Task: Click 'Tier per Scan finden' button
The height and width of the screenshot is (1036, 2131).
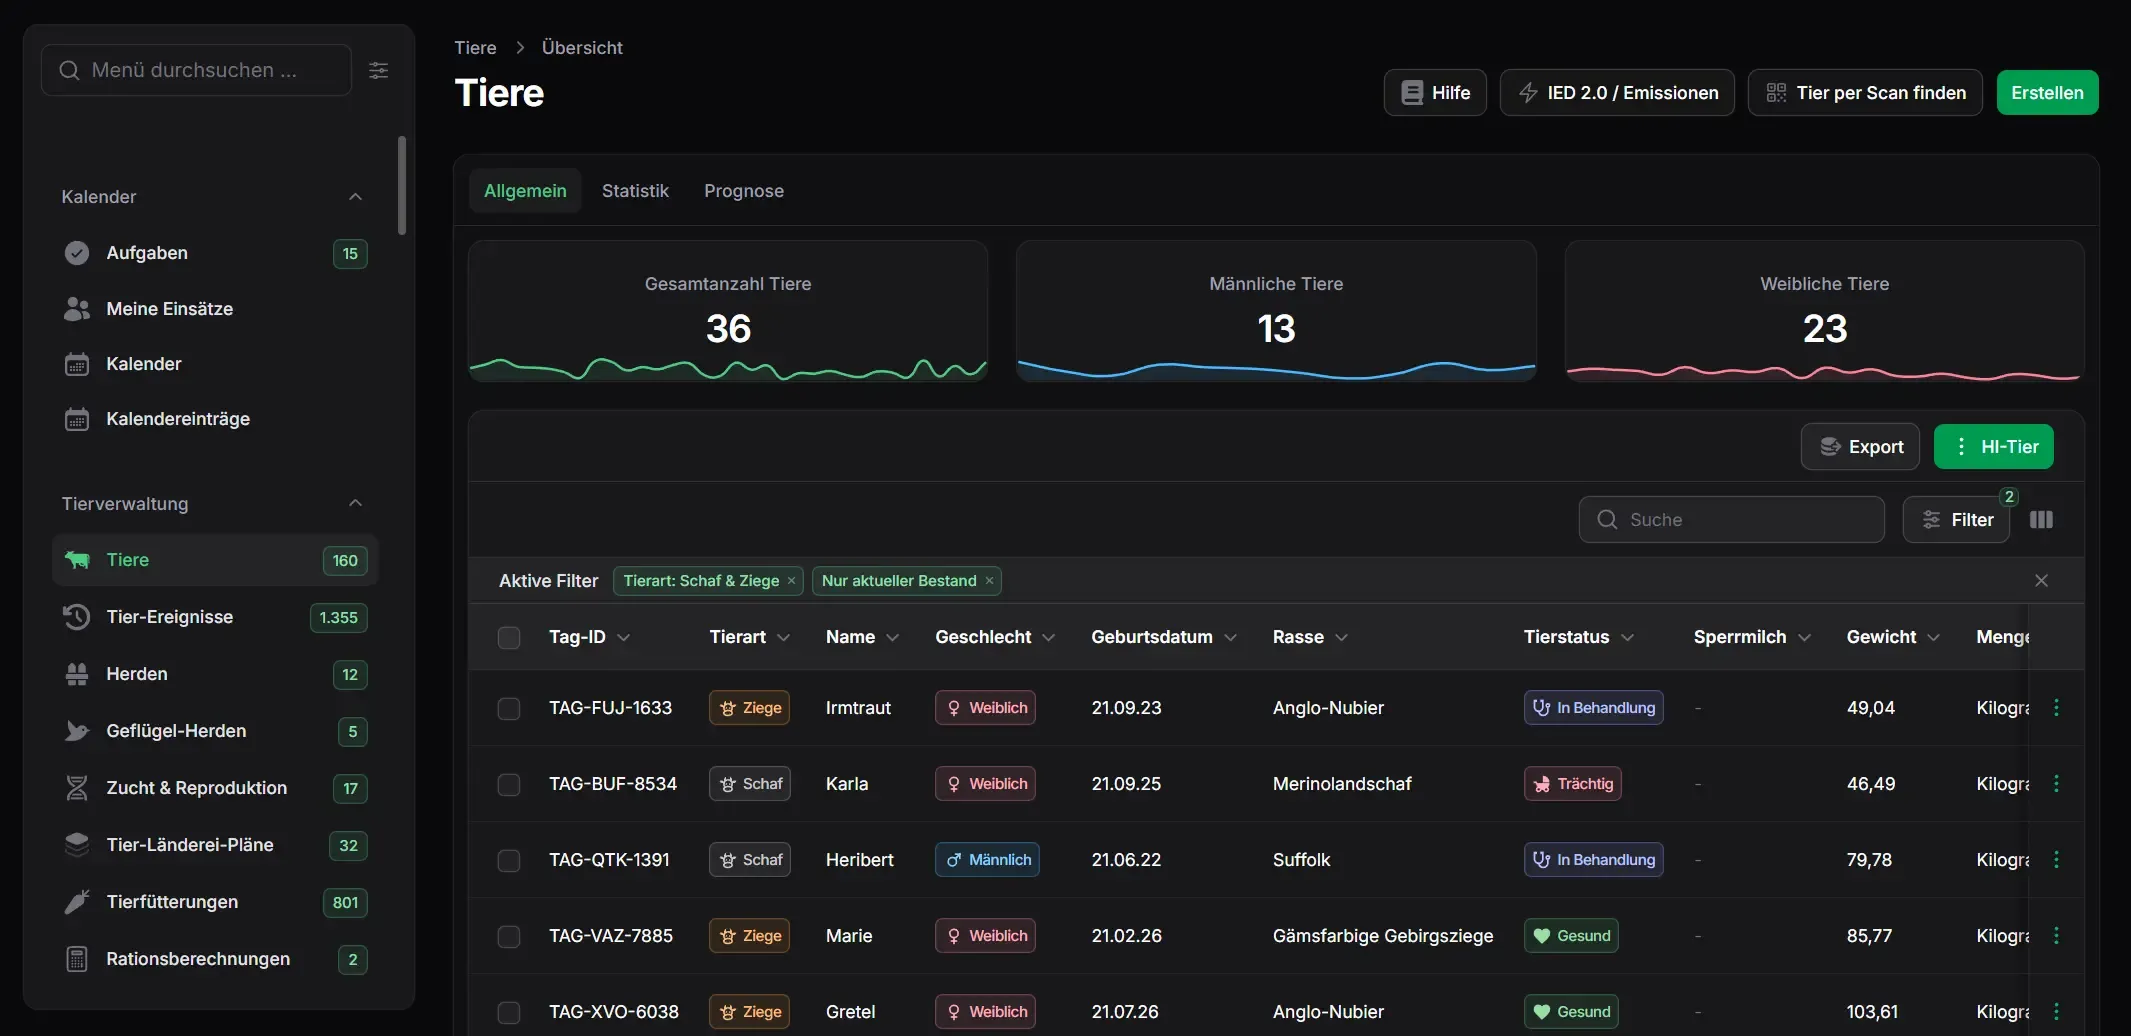Action: coord(1865,93)
